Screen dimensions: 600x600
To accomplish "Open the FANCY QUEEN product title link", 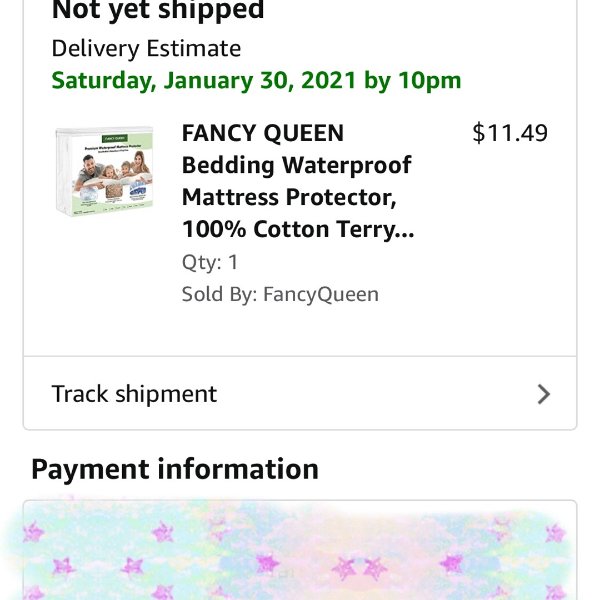I will [x=298, y=181].
